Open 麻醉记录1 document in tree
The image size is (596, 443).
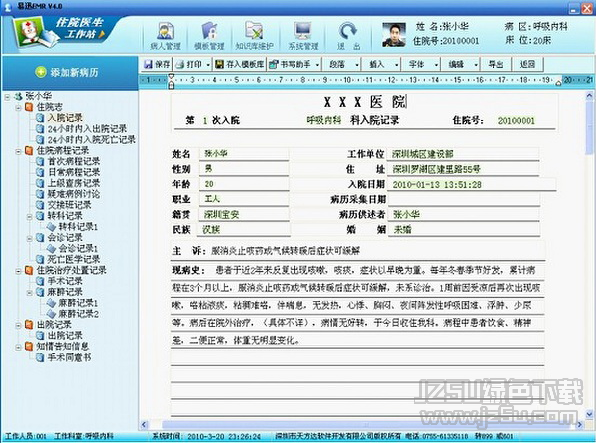78,303
